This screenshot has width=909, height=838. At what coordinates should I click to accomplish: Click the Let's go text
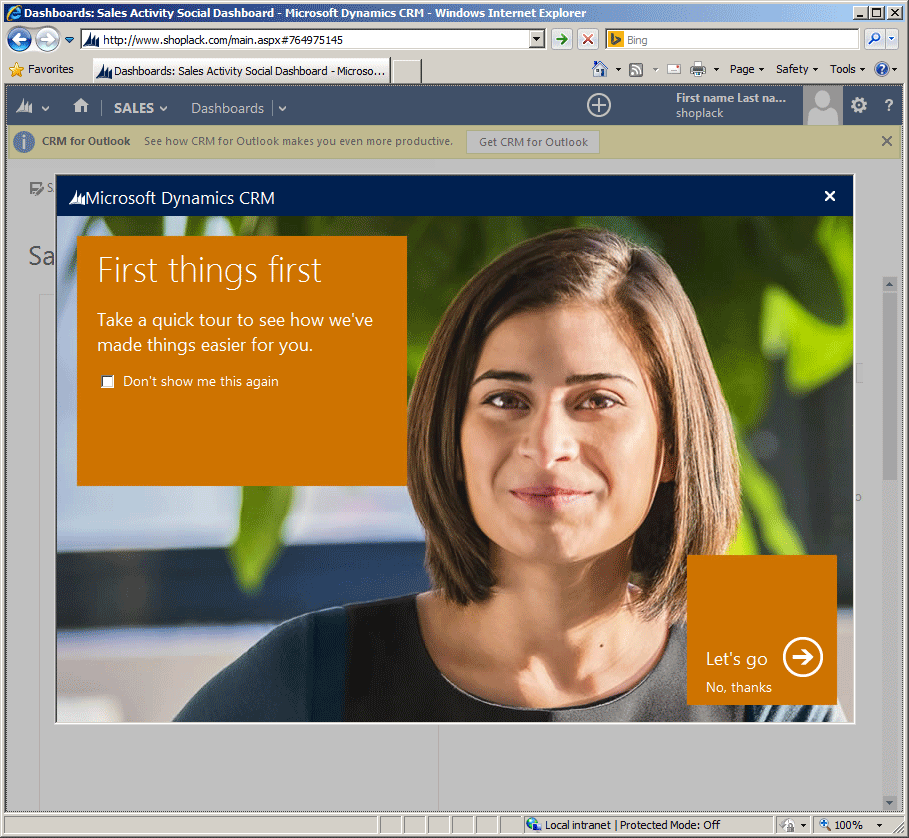pos(736,660)
